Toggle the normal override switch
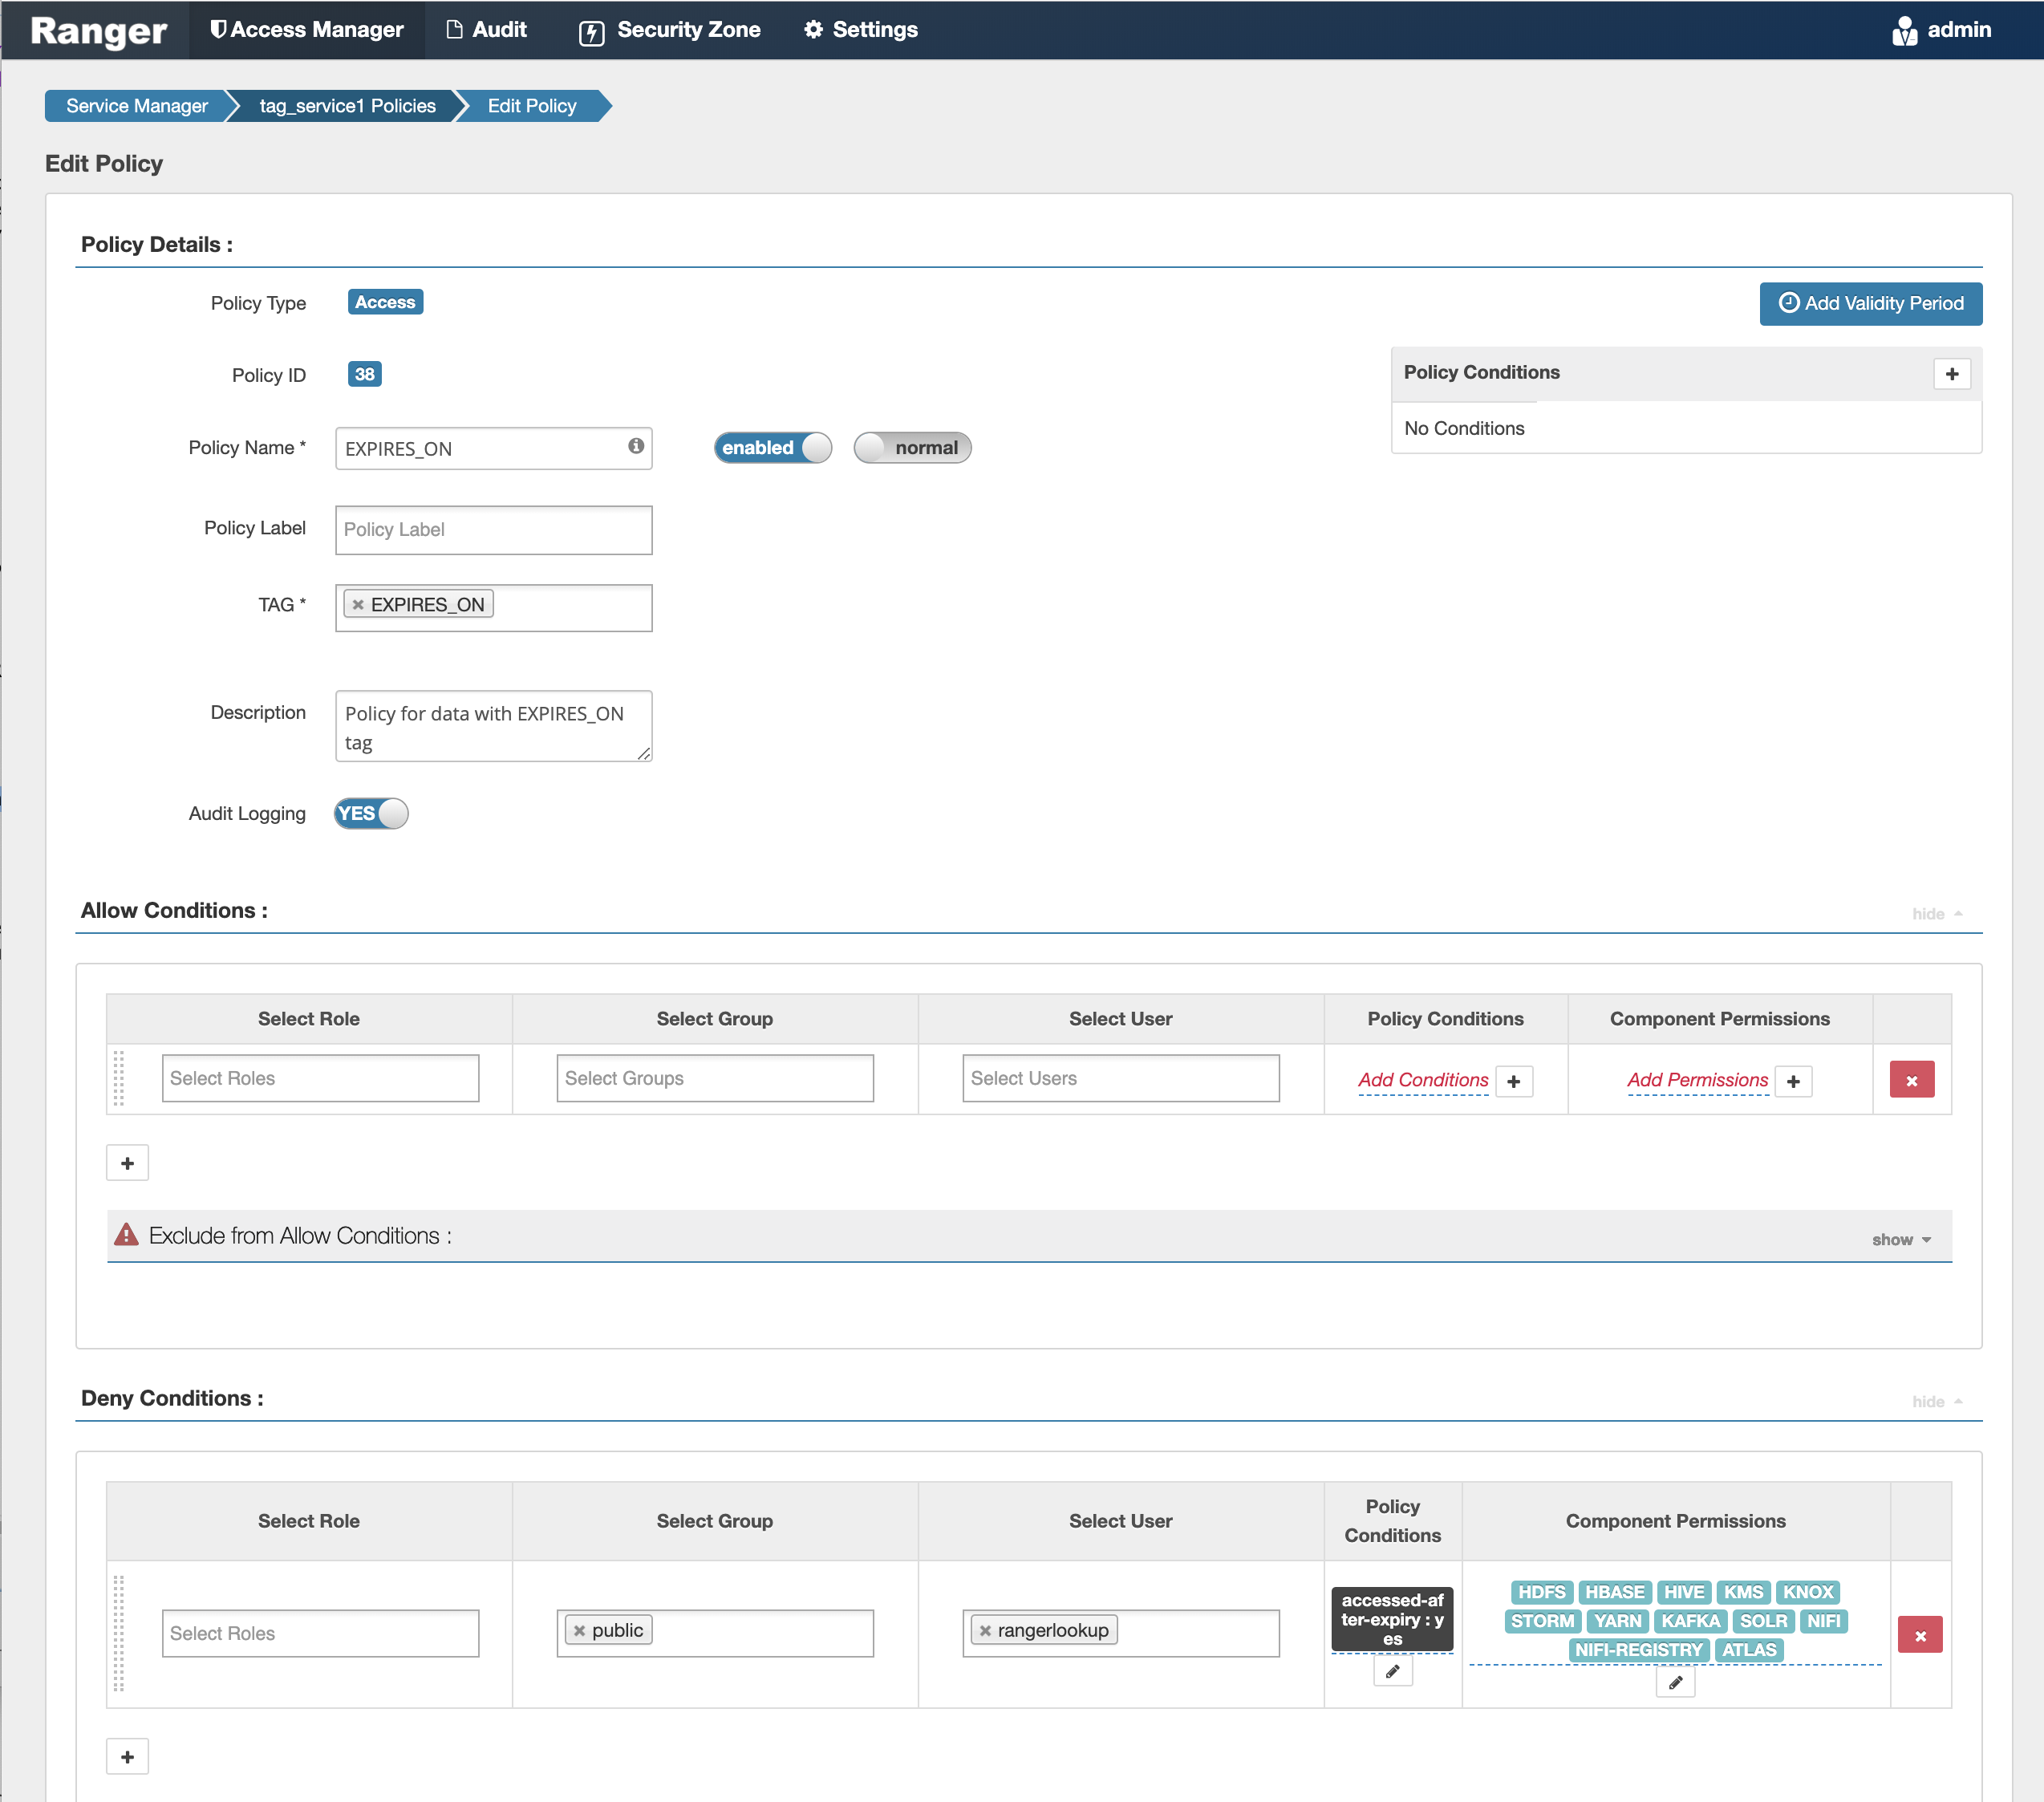2044x1802 pixels. [x=911, y=448]
